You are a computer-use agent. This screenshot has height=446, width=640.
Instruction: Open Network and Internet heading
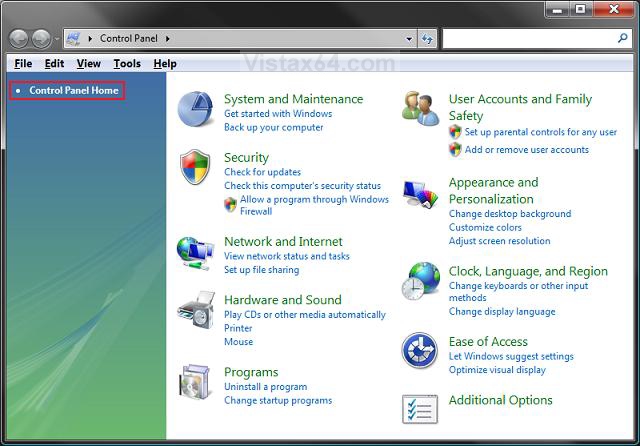click(283, 242)
